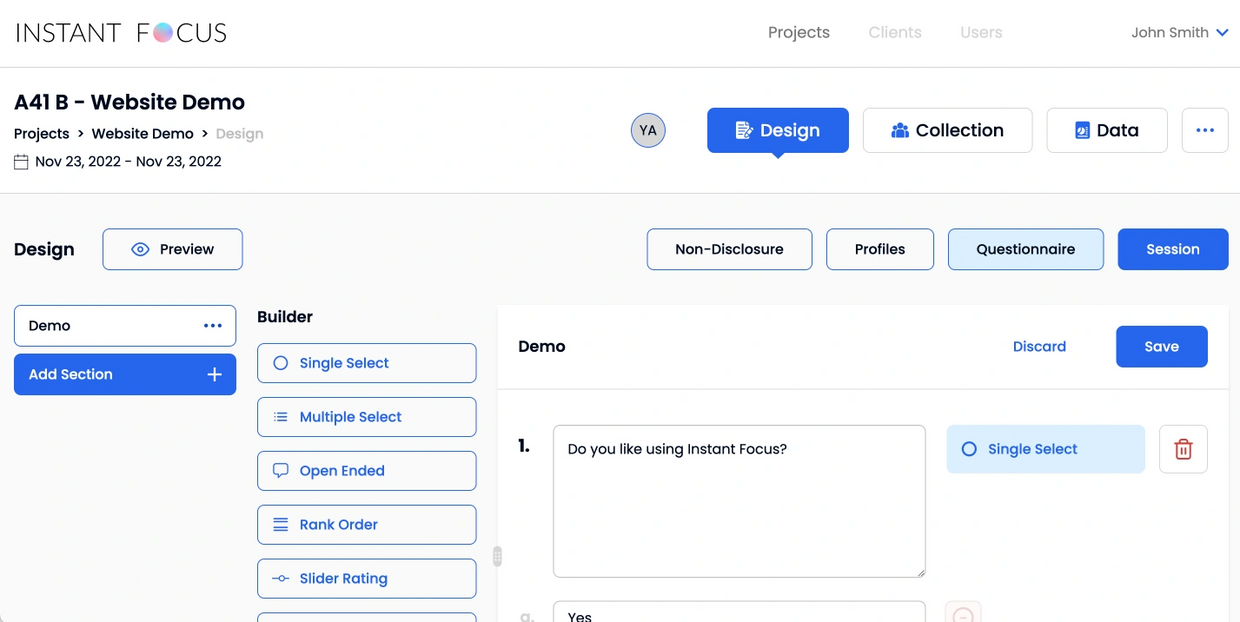
Task: Add a Multiple Select question type
Action: 366,417
